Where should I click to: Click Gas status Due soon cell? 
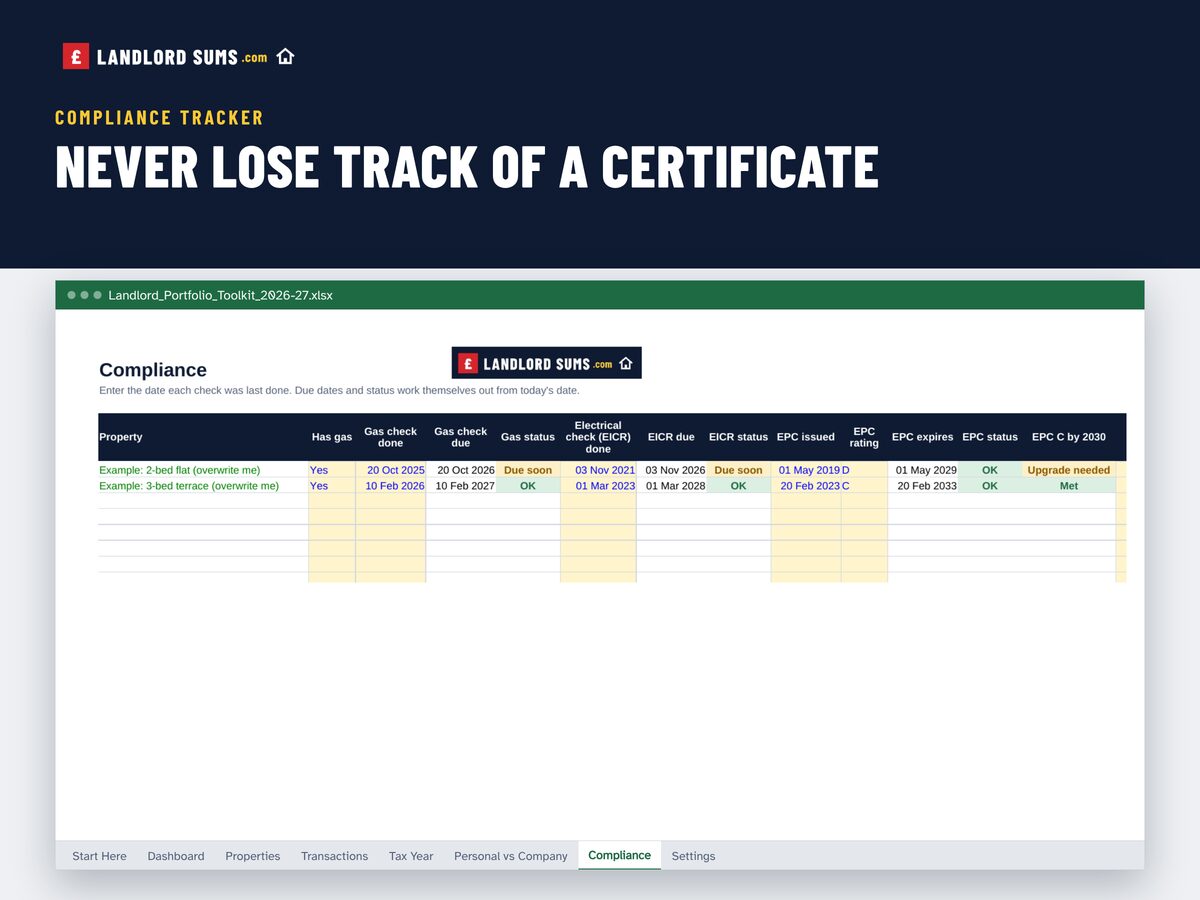click(x=528, y=470)
